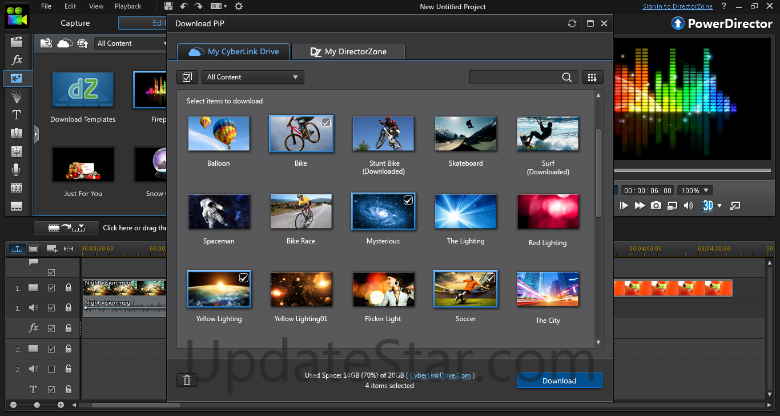Open the library All Content dropdown
Image resolution: width=780 pixels, height=416 pixels.
(x=131, y=43)
